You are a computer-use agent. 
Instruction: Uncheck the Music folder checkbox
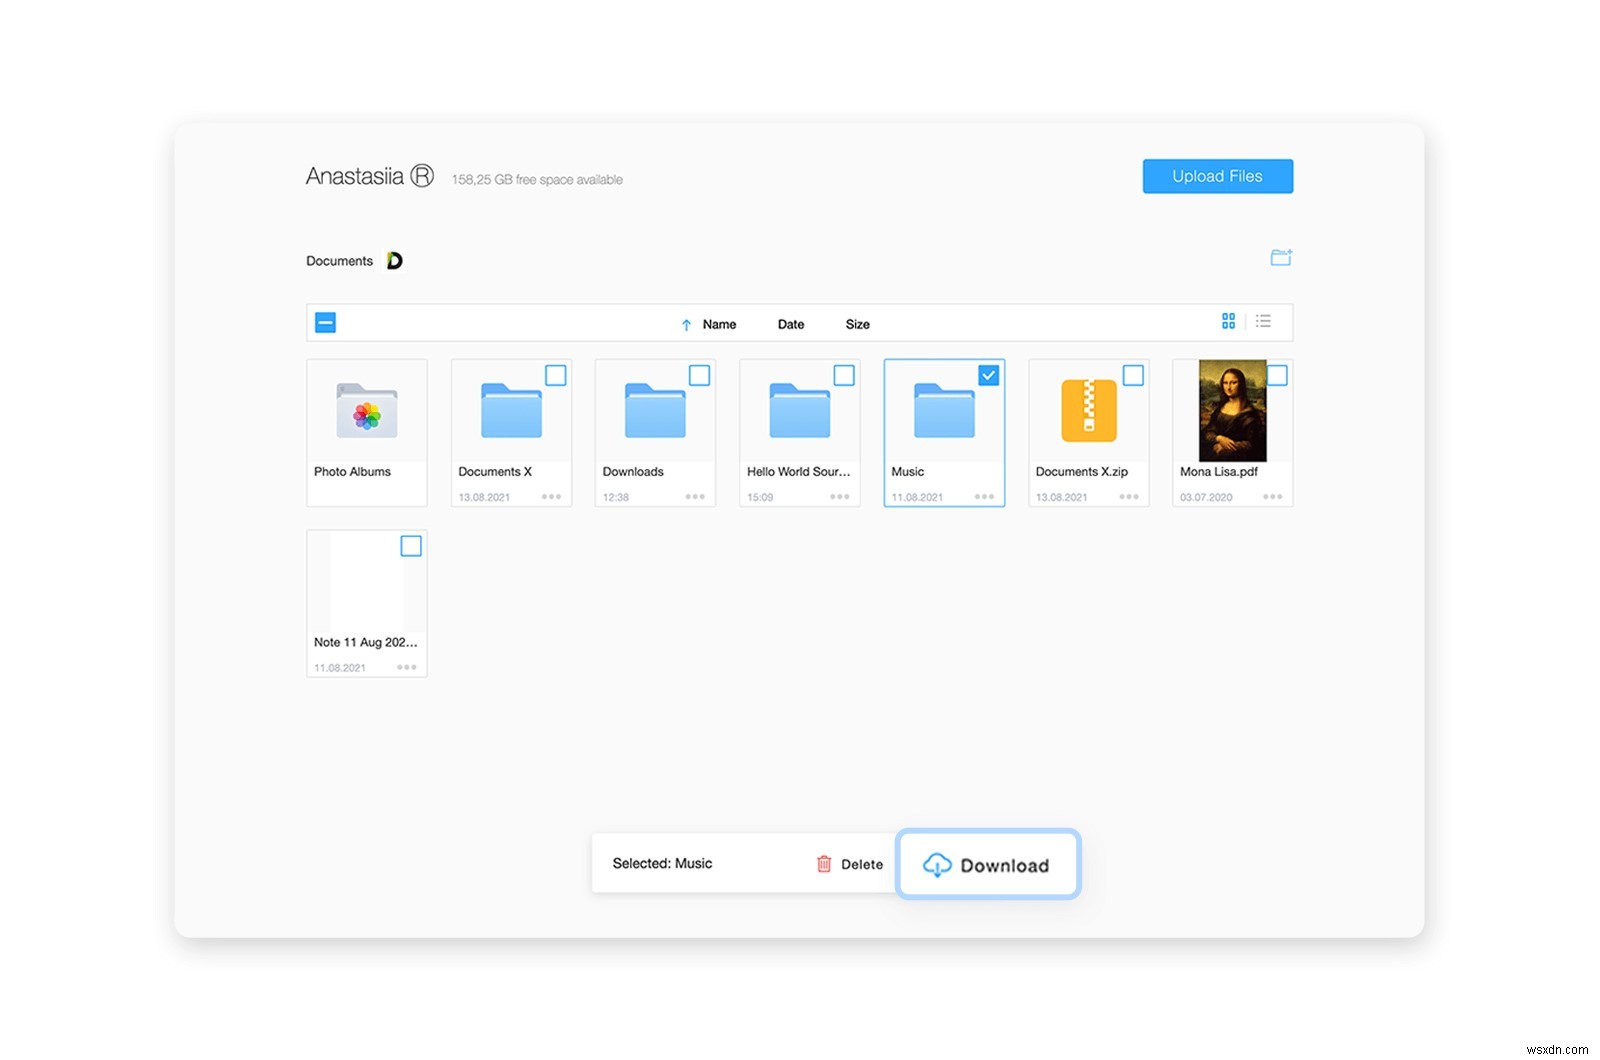pyautogui.click(x=989, y=375)
